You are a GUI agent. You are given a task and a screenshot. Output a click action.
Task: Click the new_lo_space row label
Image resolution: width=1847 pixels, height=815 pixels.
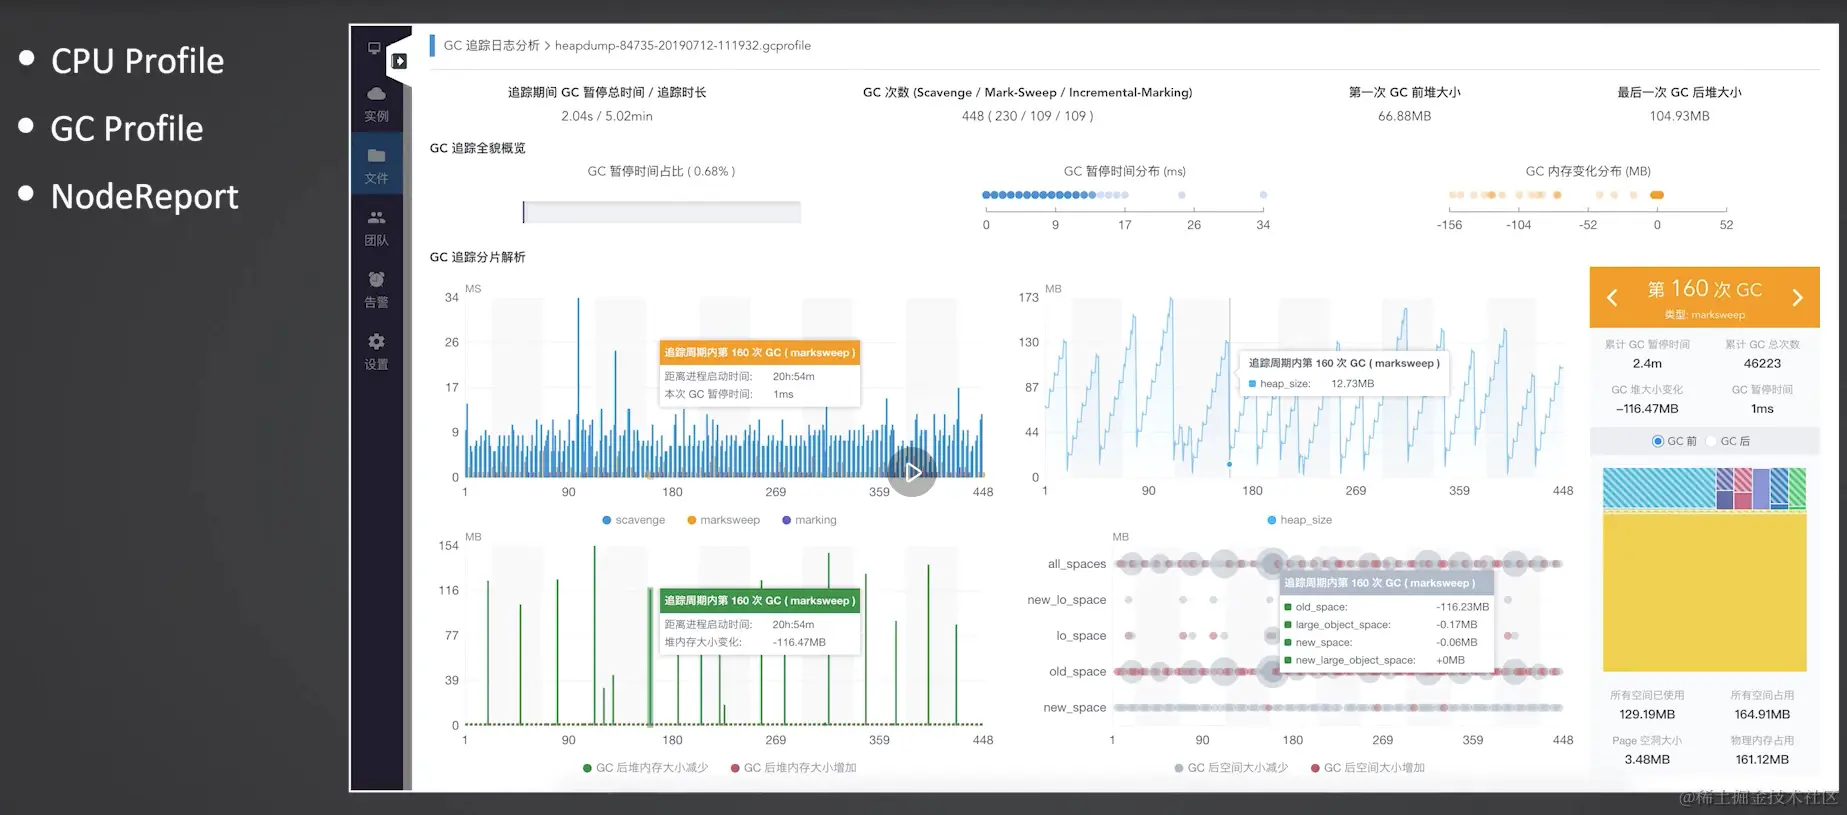(1066, 600)
